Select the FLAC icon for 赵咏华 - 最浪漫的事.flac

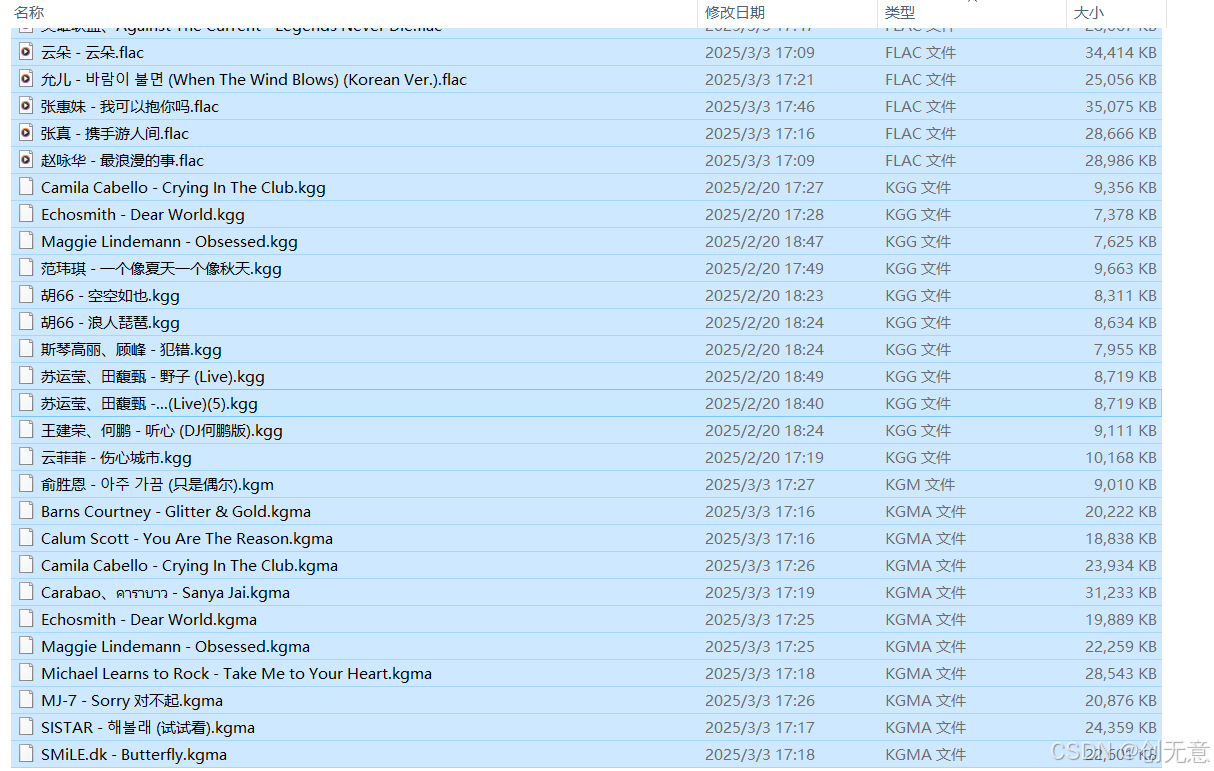point(26,160)
